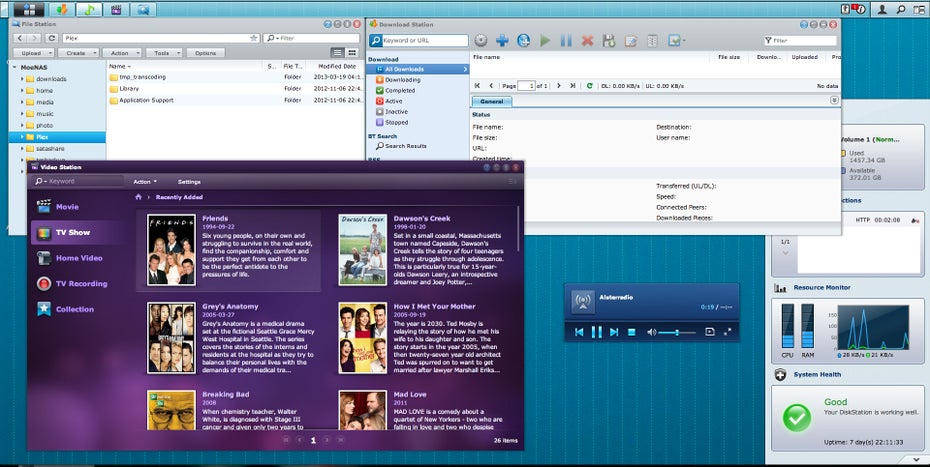Pause Alsterradio playback

(x=597, y=332)
